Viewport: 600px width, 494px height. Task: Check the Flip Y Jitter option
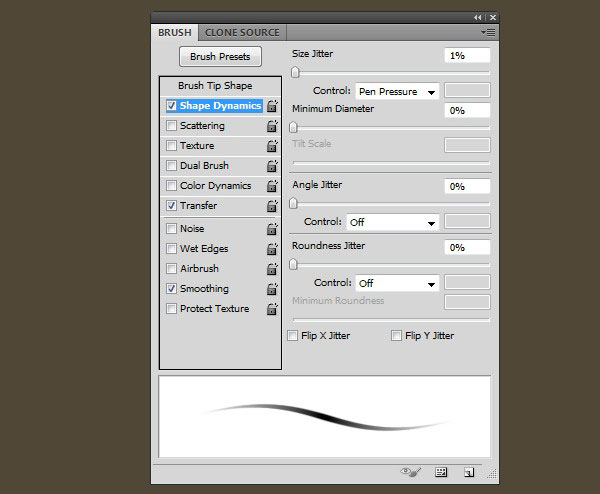coord(396,336)
